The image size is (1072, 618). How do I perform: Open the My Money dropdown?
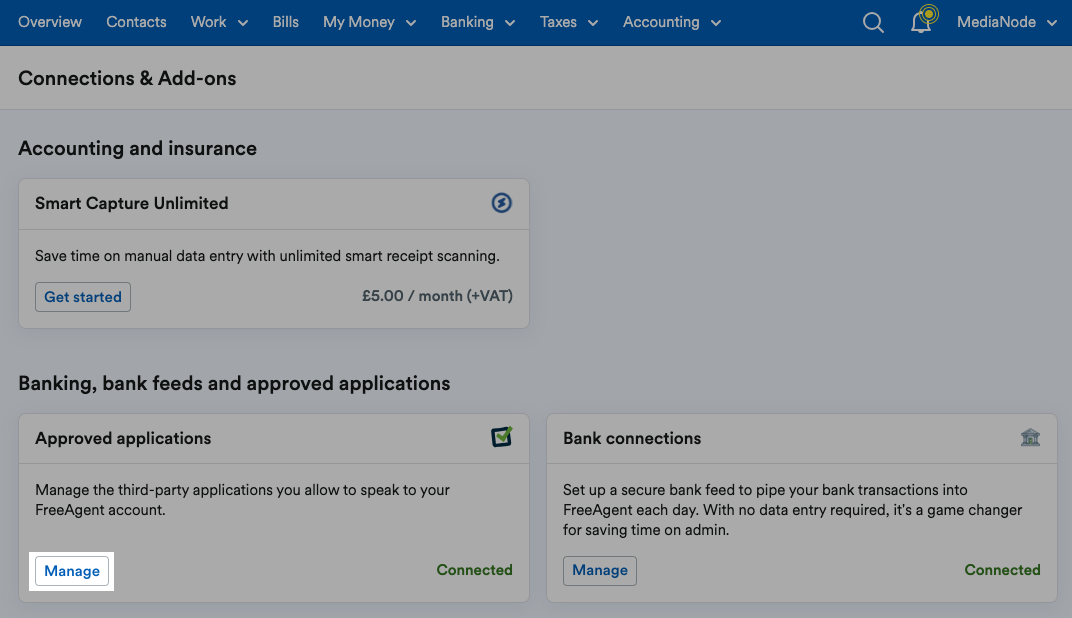click(368, 22)
